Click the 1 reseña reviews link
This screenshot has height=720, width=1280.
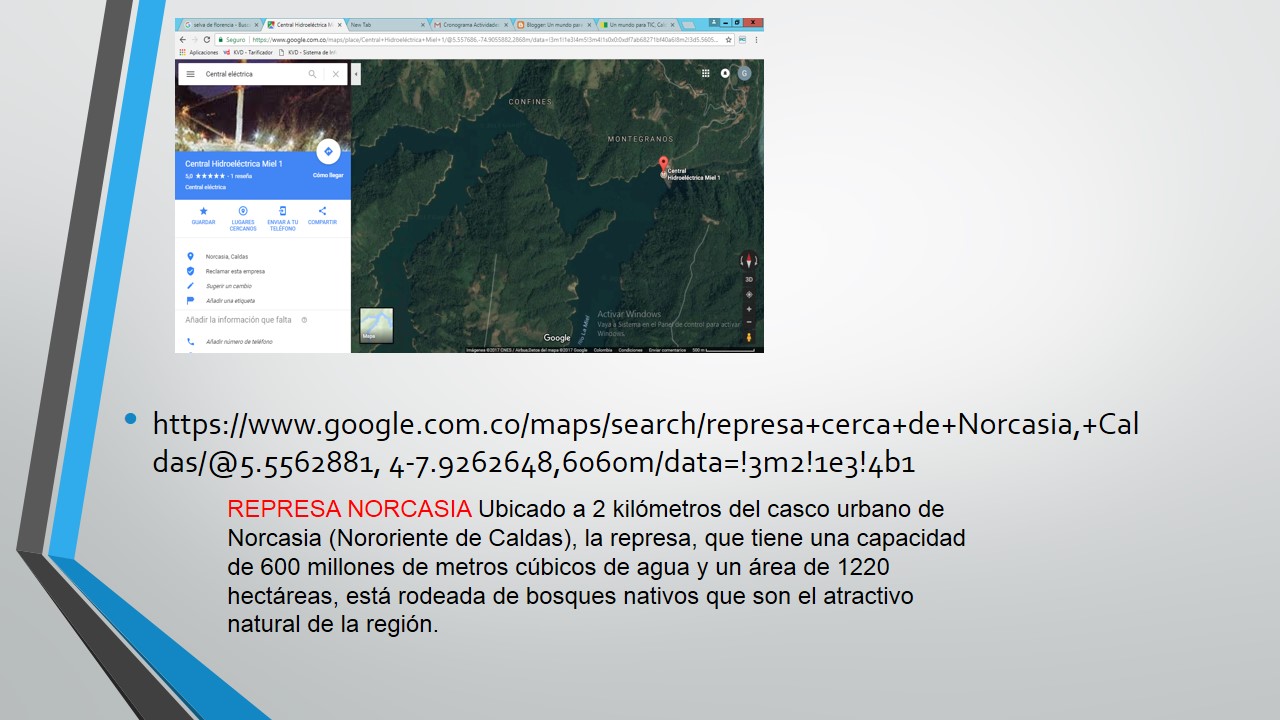pyautogui.click(x=241, y=176)
